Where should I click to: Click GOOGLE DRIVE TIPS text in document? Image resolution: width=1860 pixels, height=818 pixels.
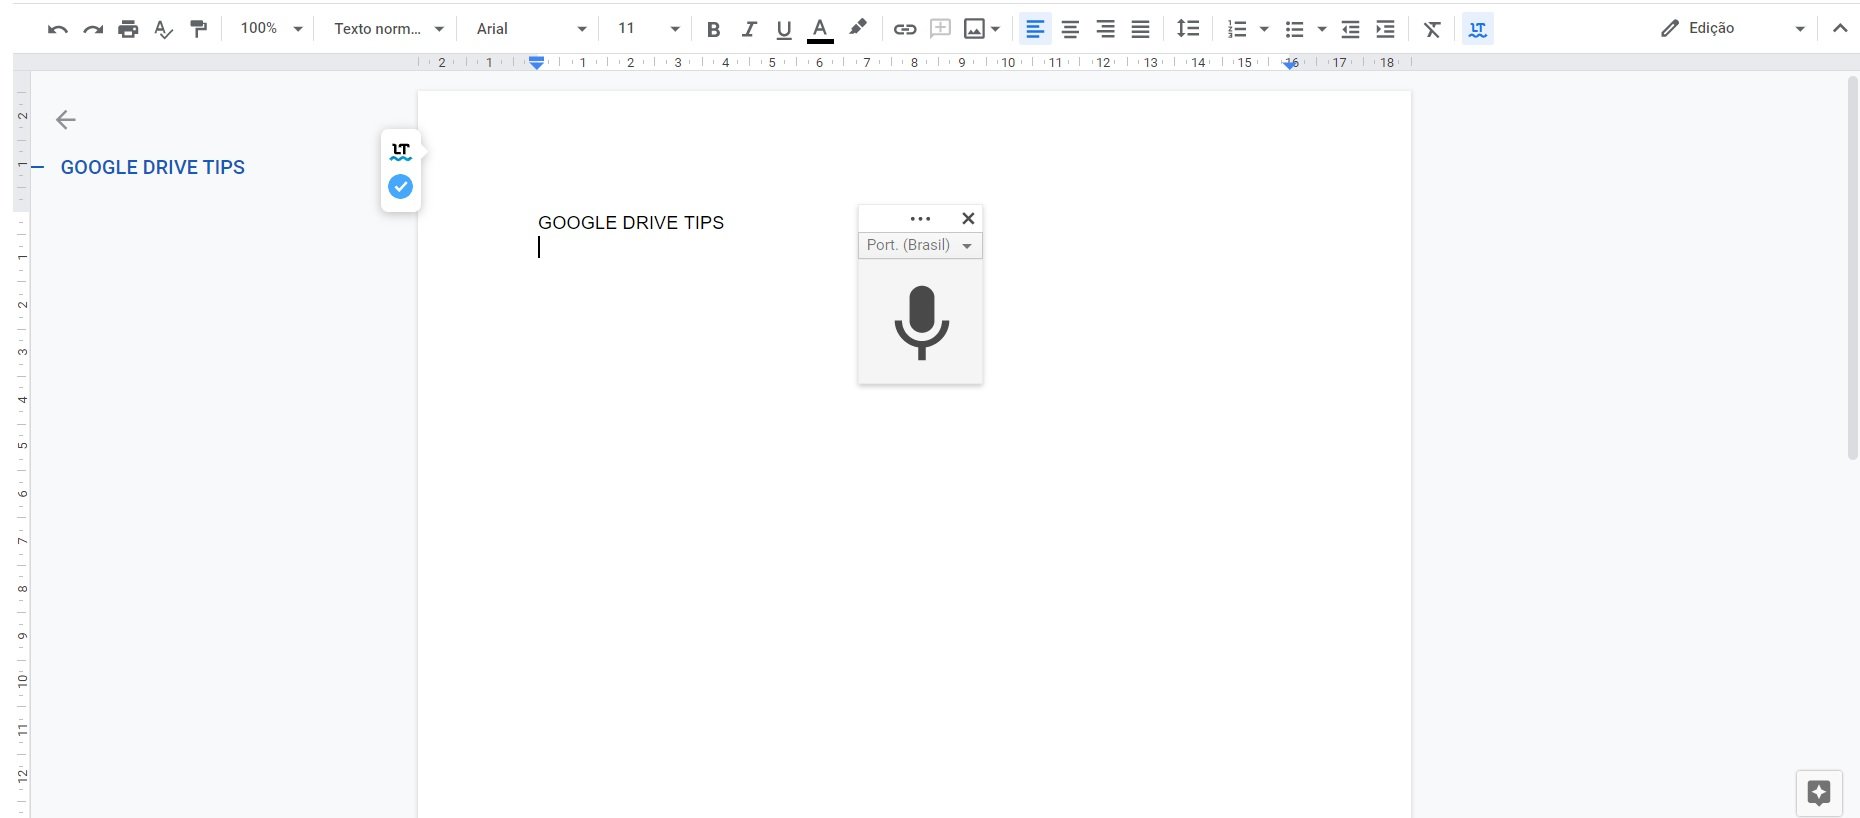pos(631,223)
